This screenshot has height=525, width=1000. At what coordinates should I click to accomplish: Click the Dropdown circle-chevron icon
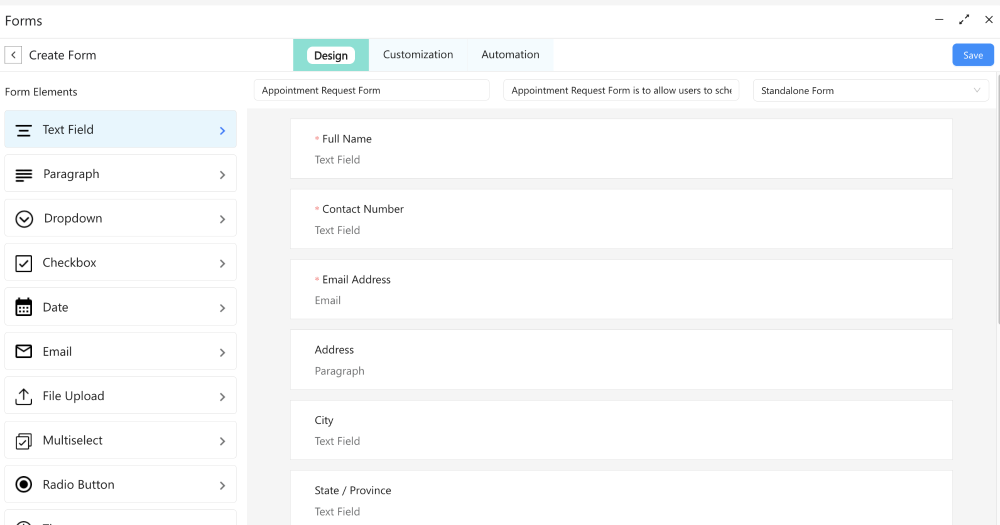(x=24, y=219)
